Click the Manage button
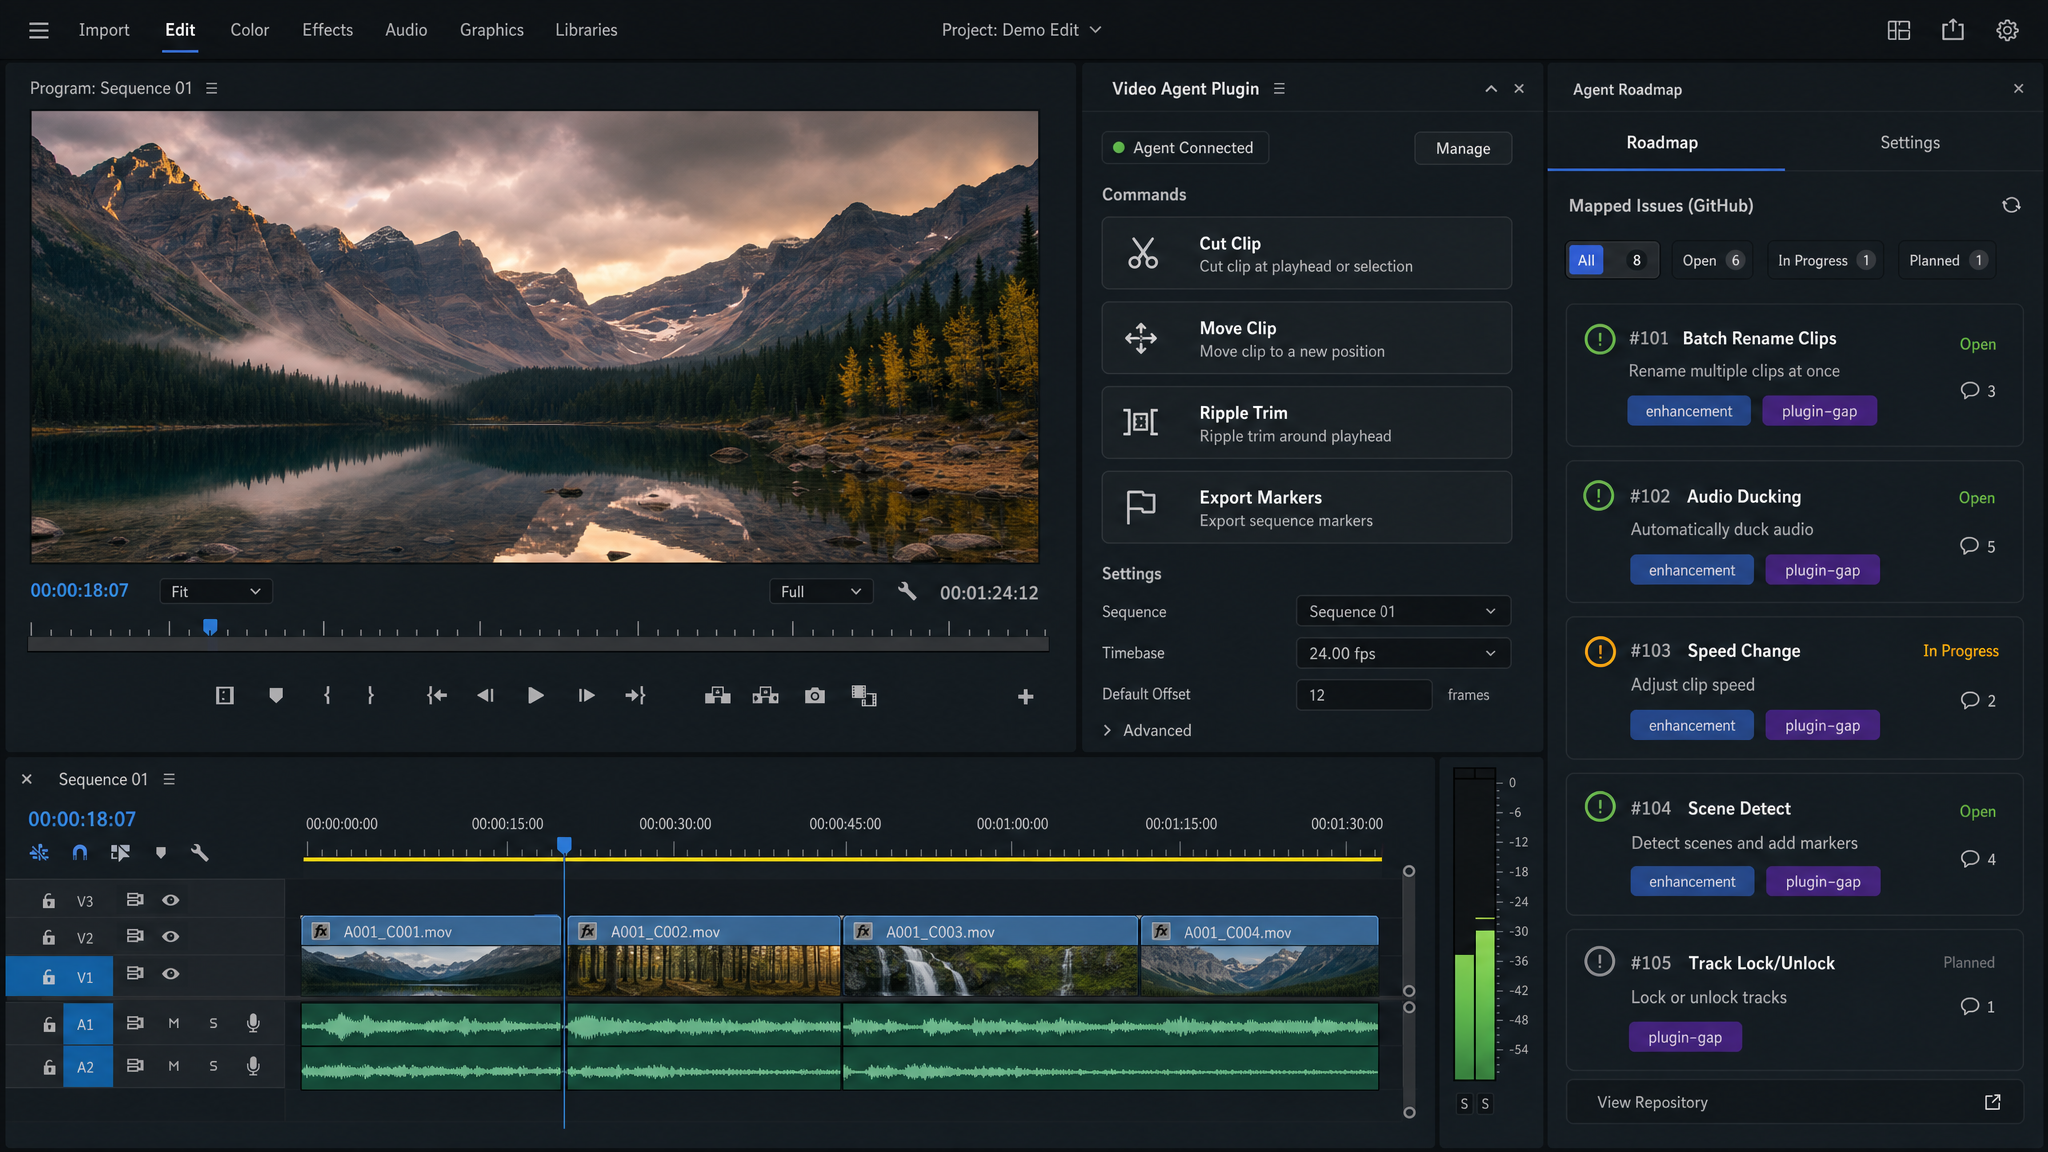Image resolution: width=2048 pixels, height=1152 pixels. (1463, 148)
